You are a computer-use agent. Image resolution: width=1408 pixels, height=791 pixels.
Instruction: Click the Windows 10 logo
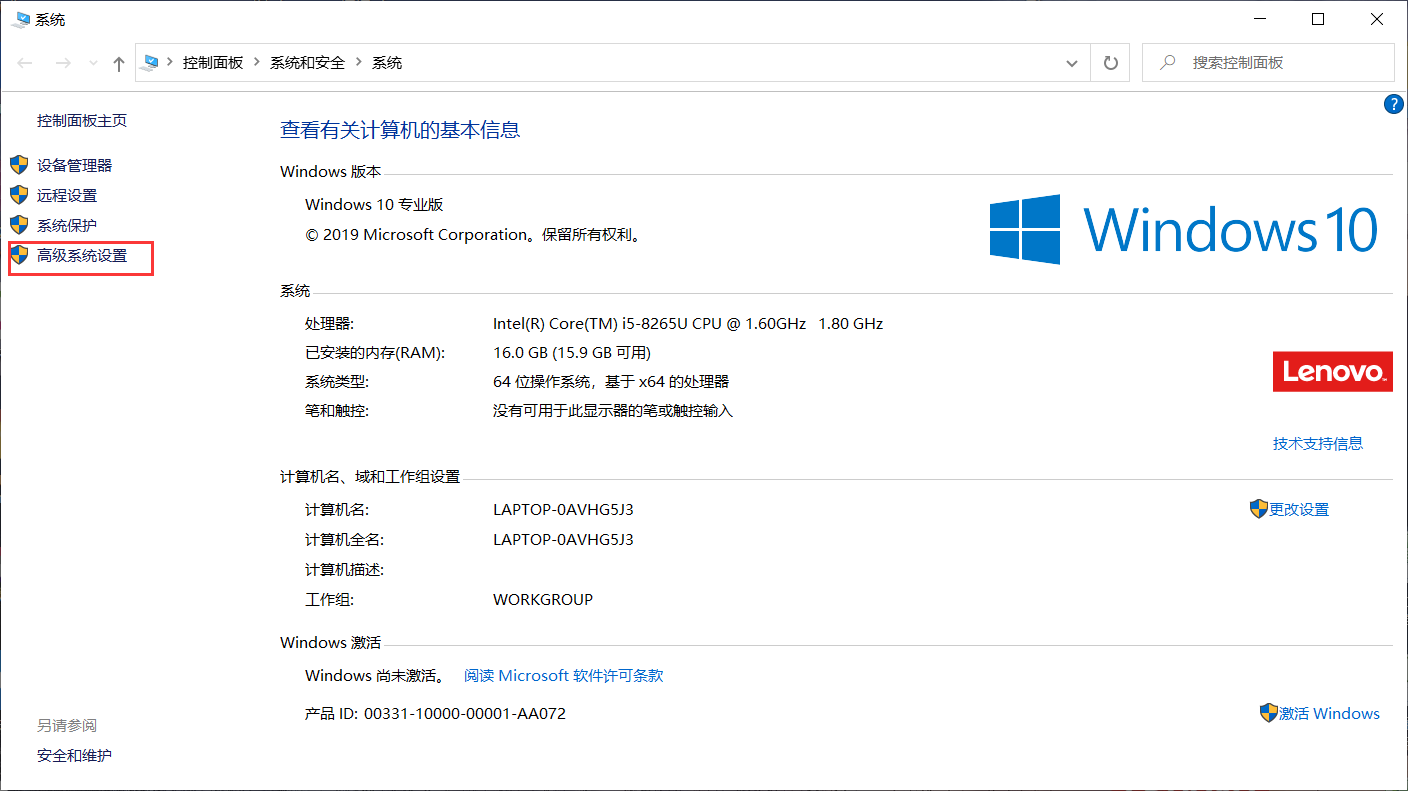point(1185,229)
